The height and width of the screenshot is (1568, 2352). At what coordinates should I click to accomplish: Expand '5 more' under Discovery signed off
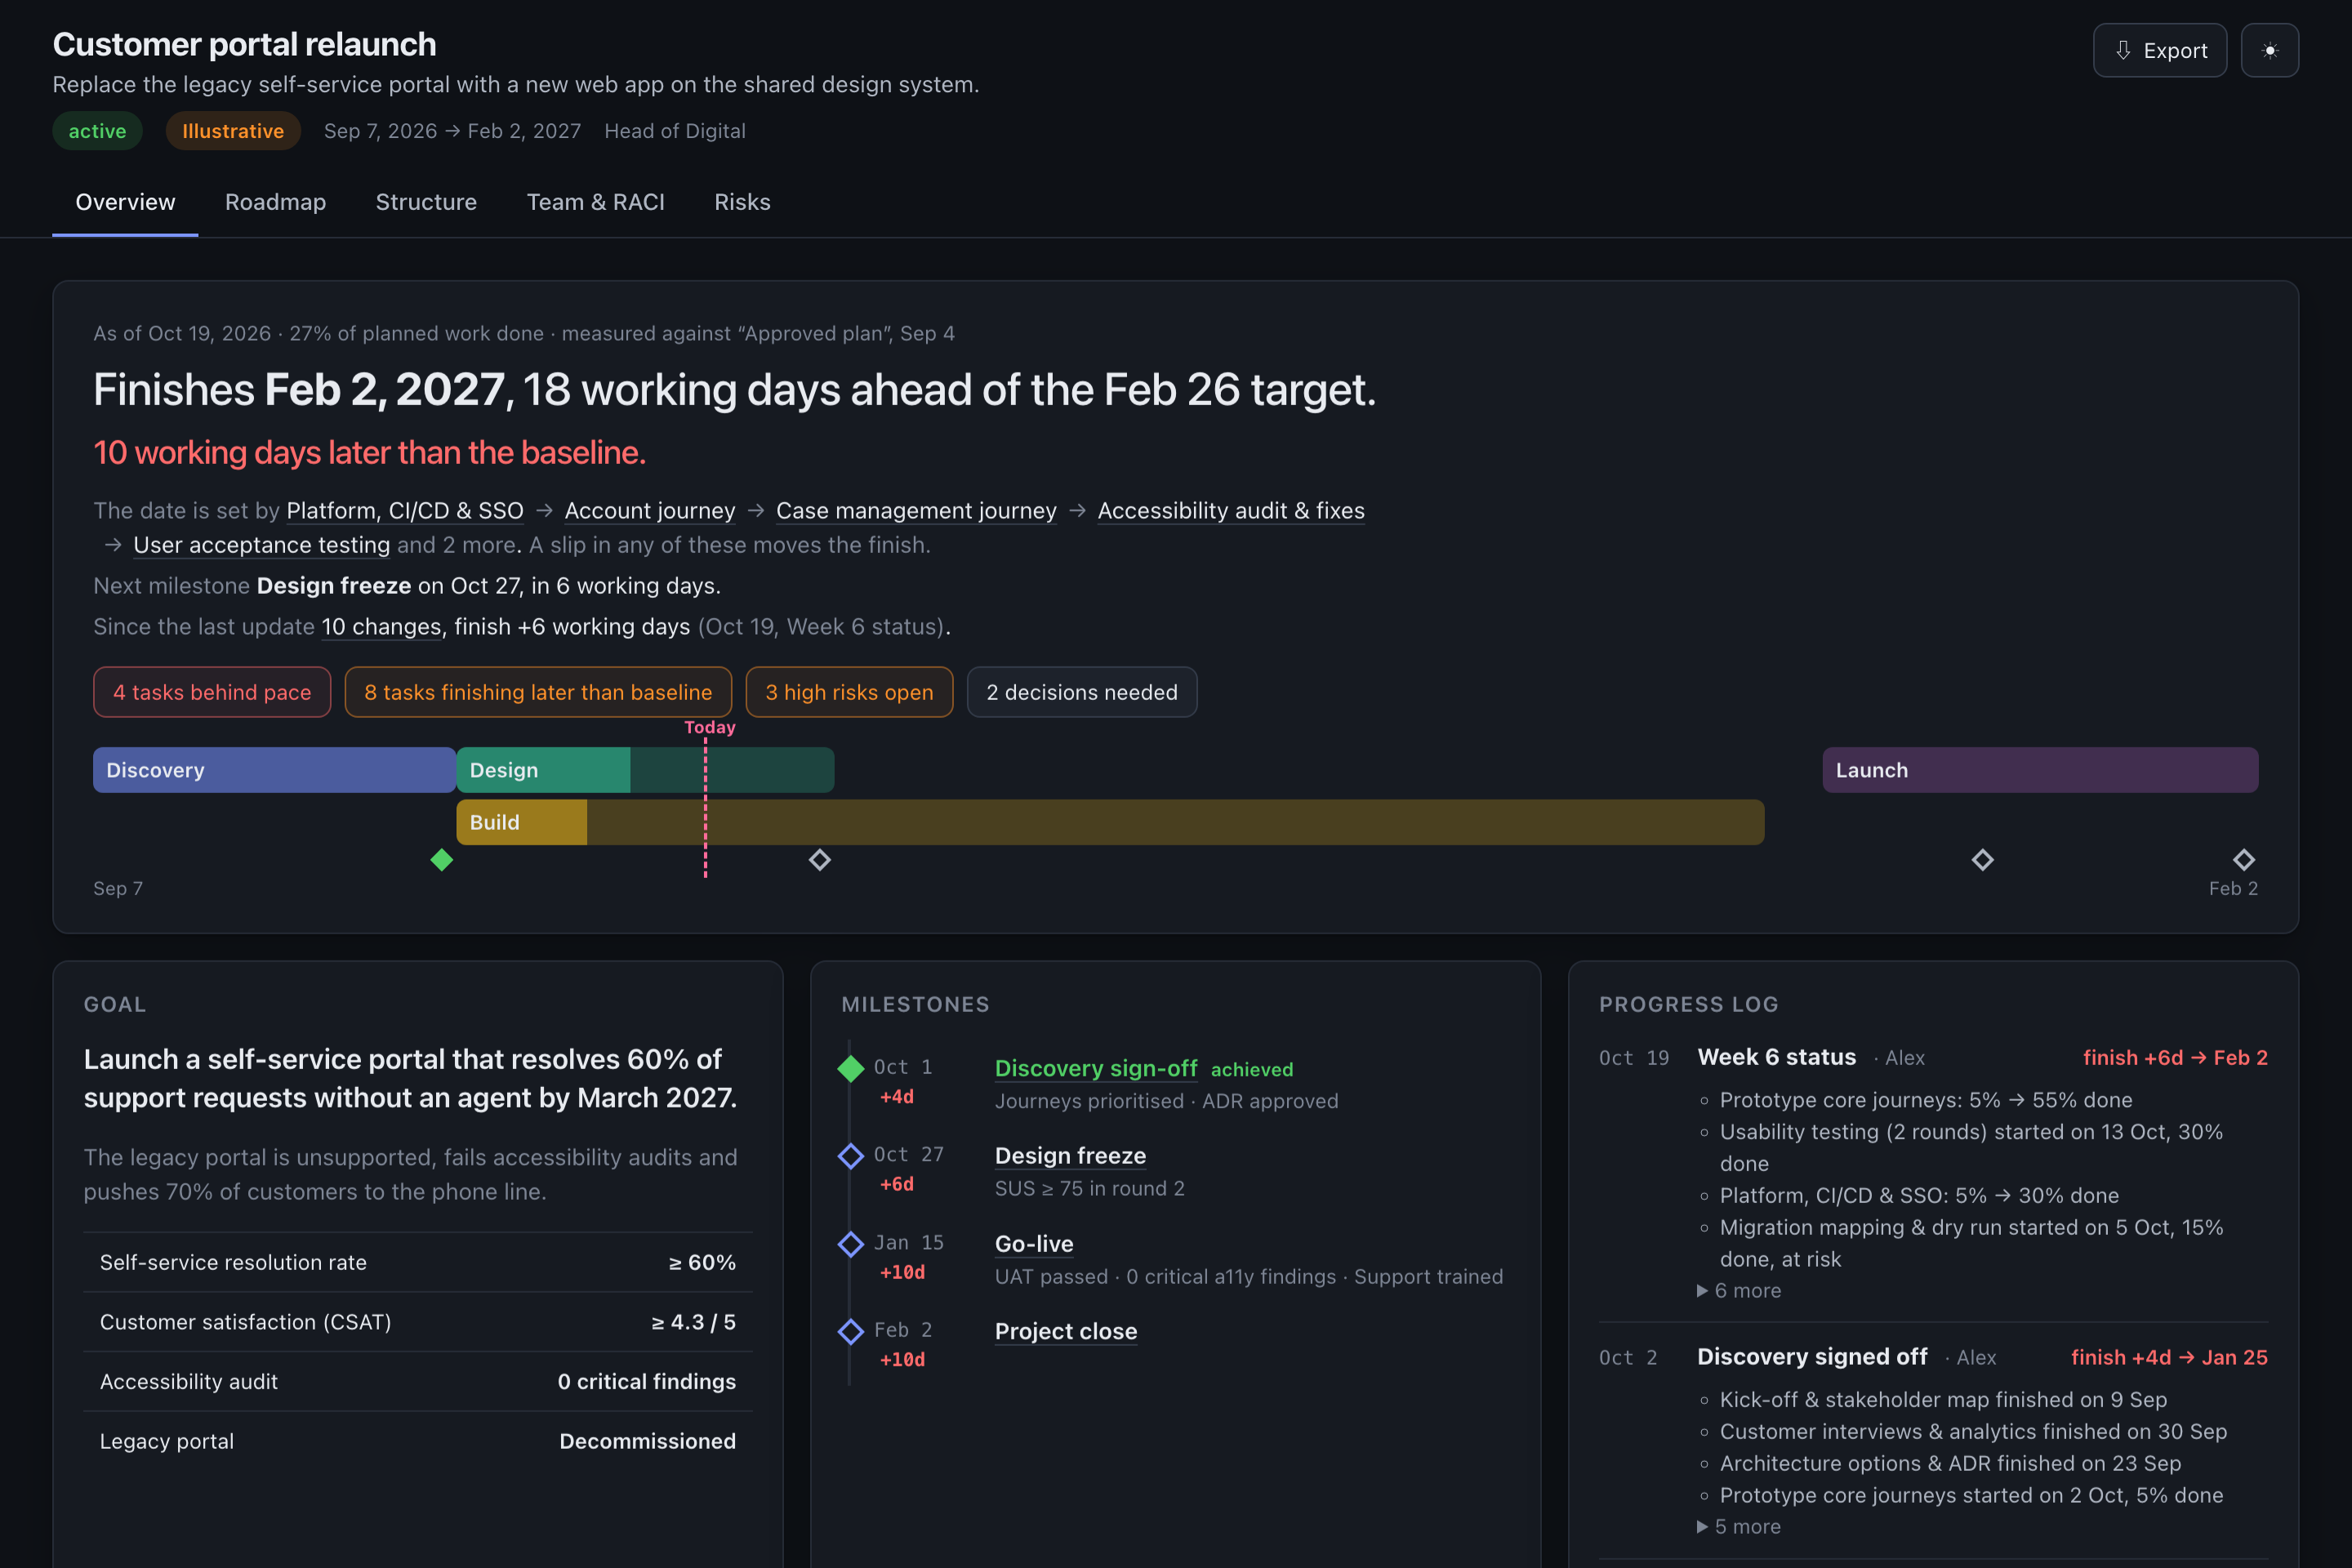point(1739,1527)
